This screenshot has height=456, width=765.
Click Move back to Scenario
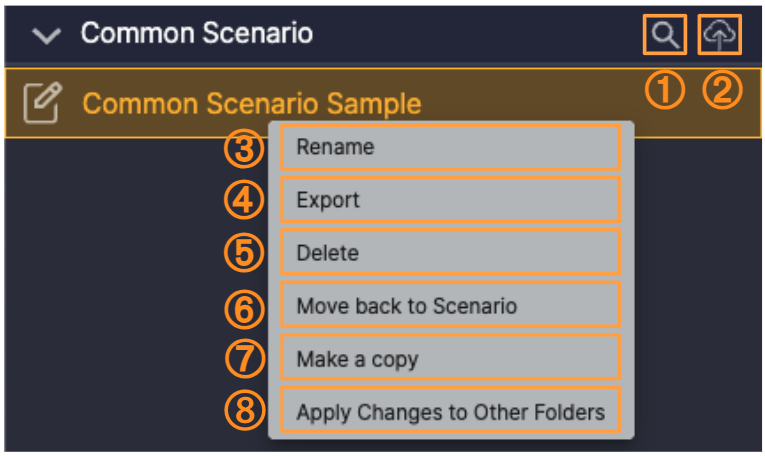(x=450, y=306)
